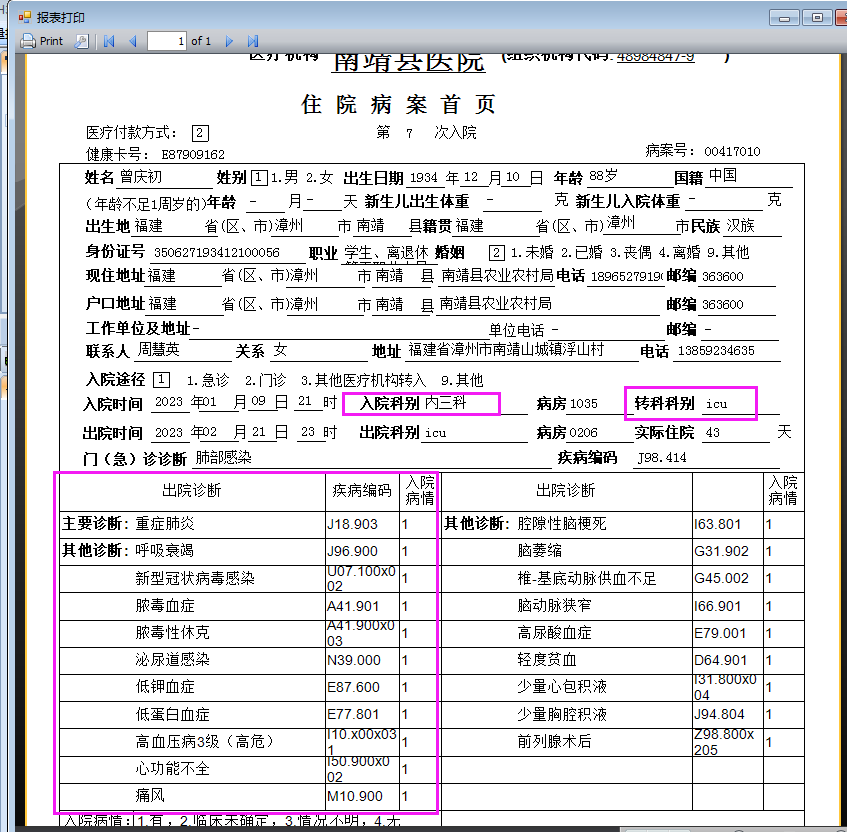847x832 pixels.
Task: Click the hospital name 南靖县医院
Action: pos(408,62)
